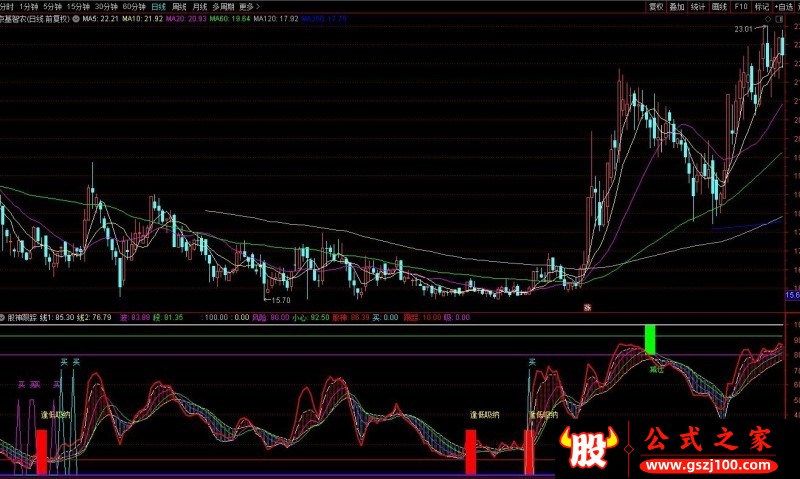Image resolution: width=800 pixels, height=479 pixels.
Task: Click the 小心: 92.50 indicator value
Action: [x=310, y=317]
